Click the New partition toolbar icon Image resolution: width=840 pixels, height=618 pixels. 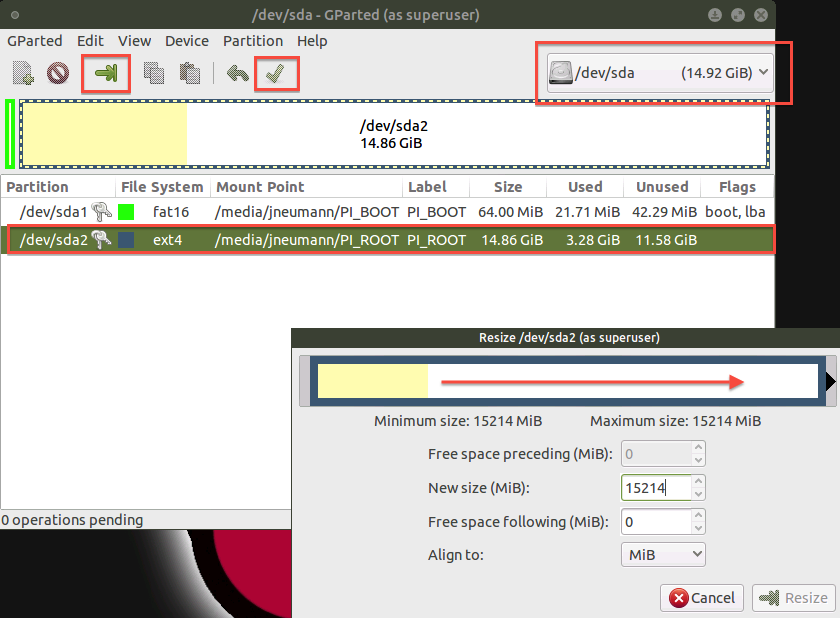pos(23,73)
